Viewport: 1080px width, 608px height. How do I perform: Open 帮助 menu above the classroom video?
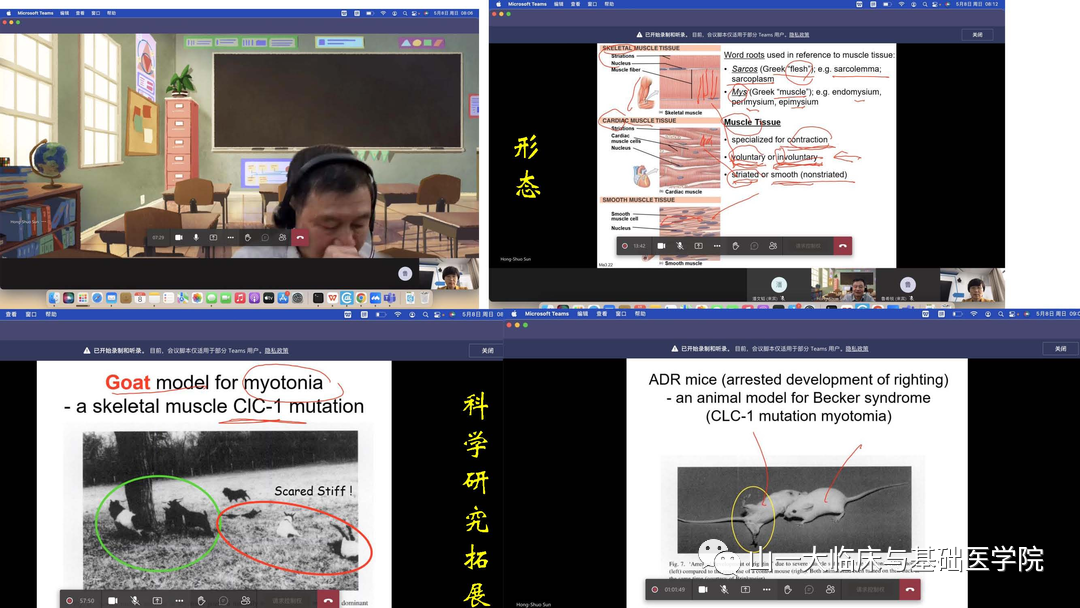click(111, 13)
